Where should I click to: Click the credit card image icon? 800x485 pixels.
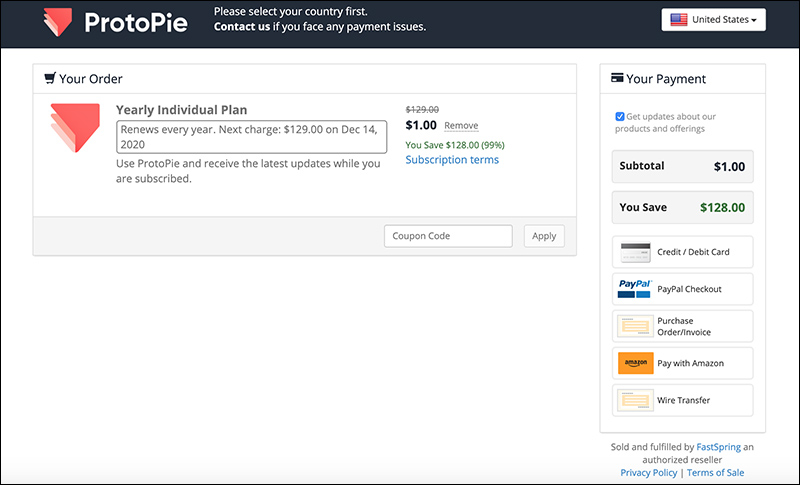coord(635,252)
